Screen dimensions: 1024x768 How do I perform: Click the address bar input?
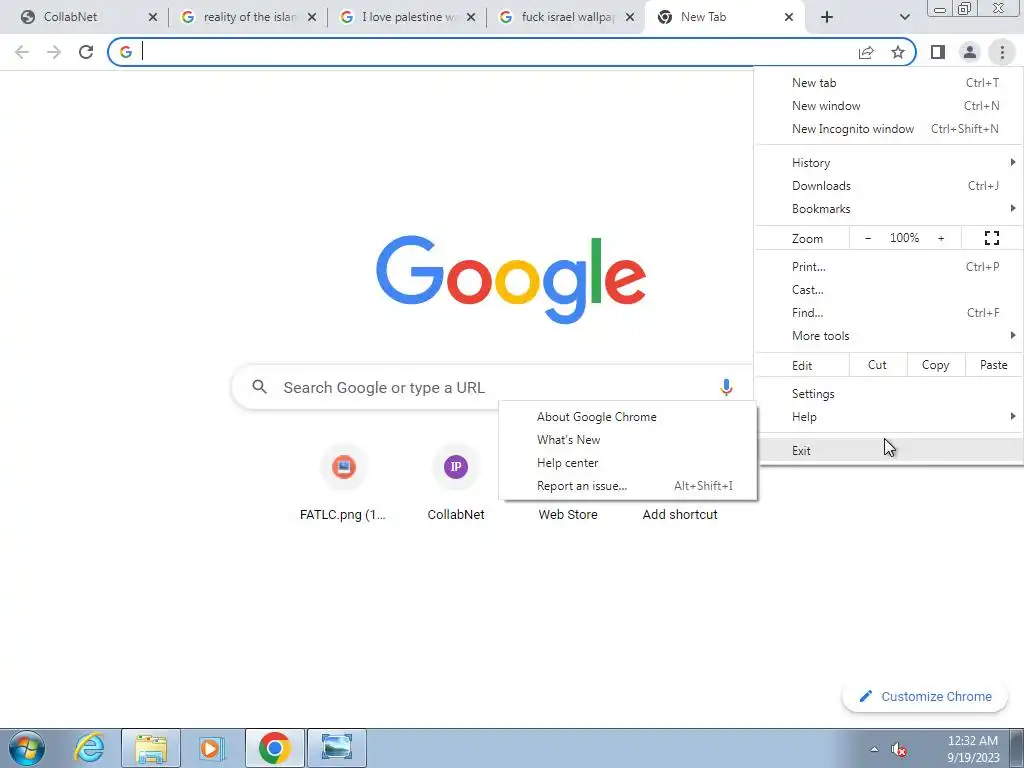click(x=496, y=52)
